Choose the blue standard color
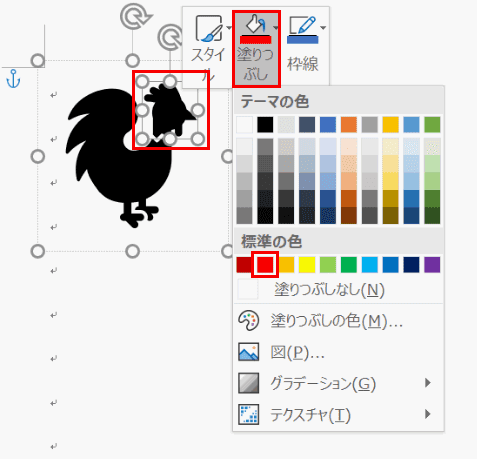477x459 pixels. tap(390, 265)
